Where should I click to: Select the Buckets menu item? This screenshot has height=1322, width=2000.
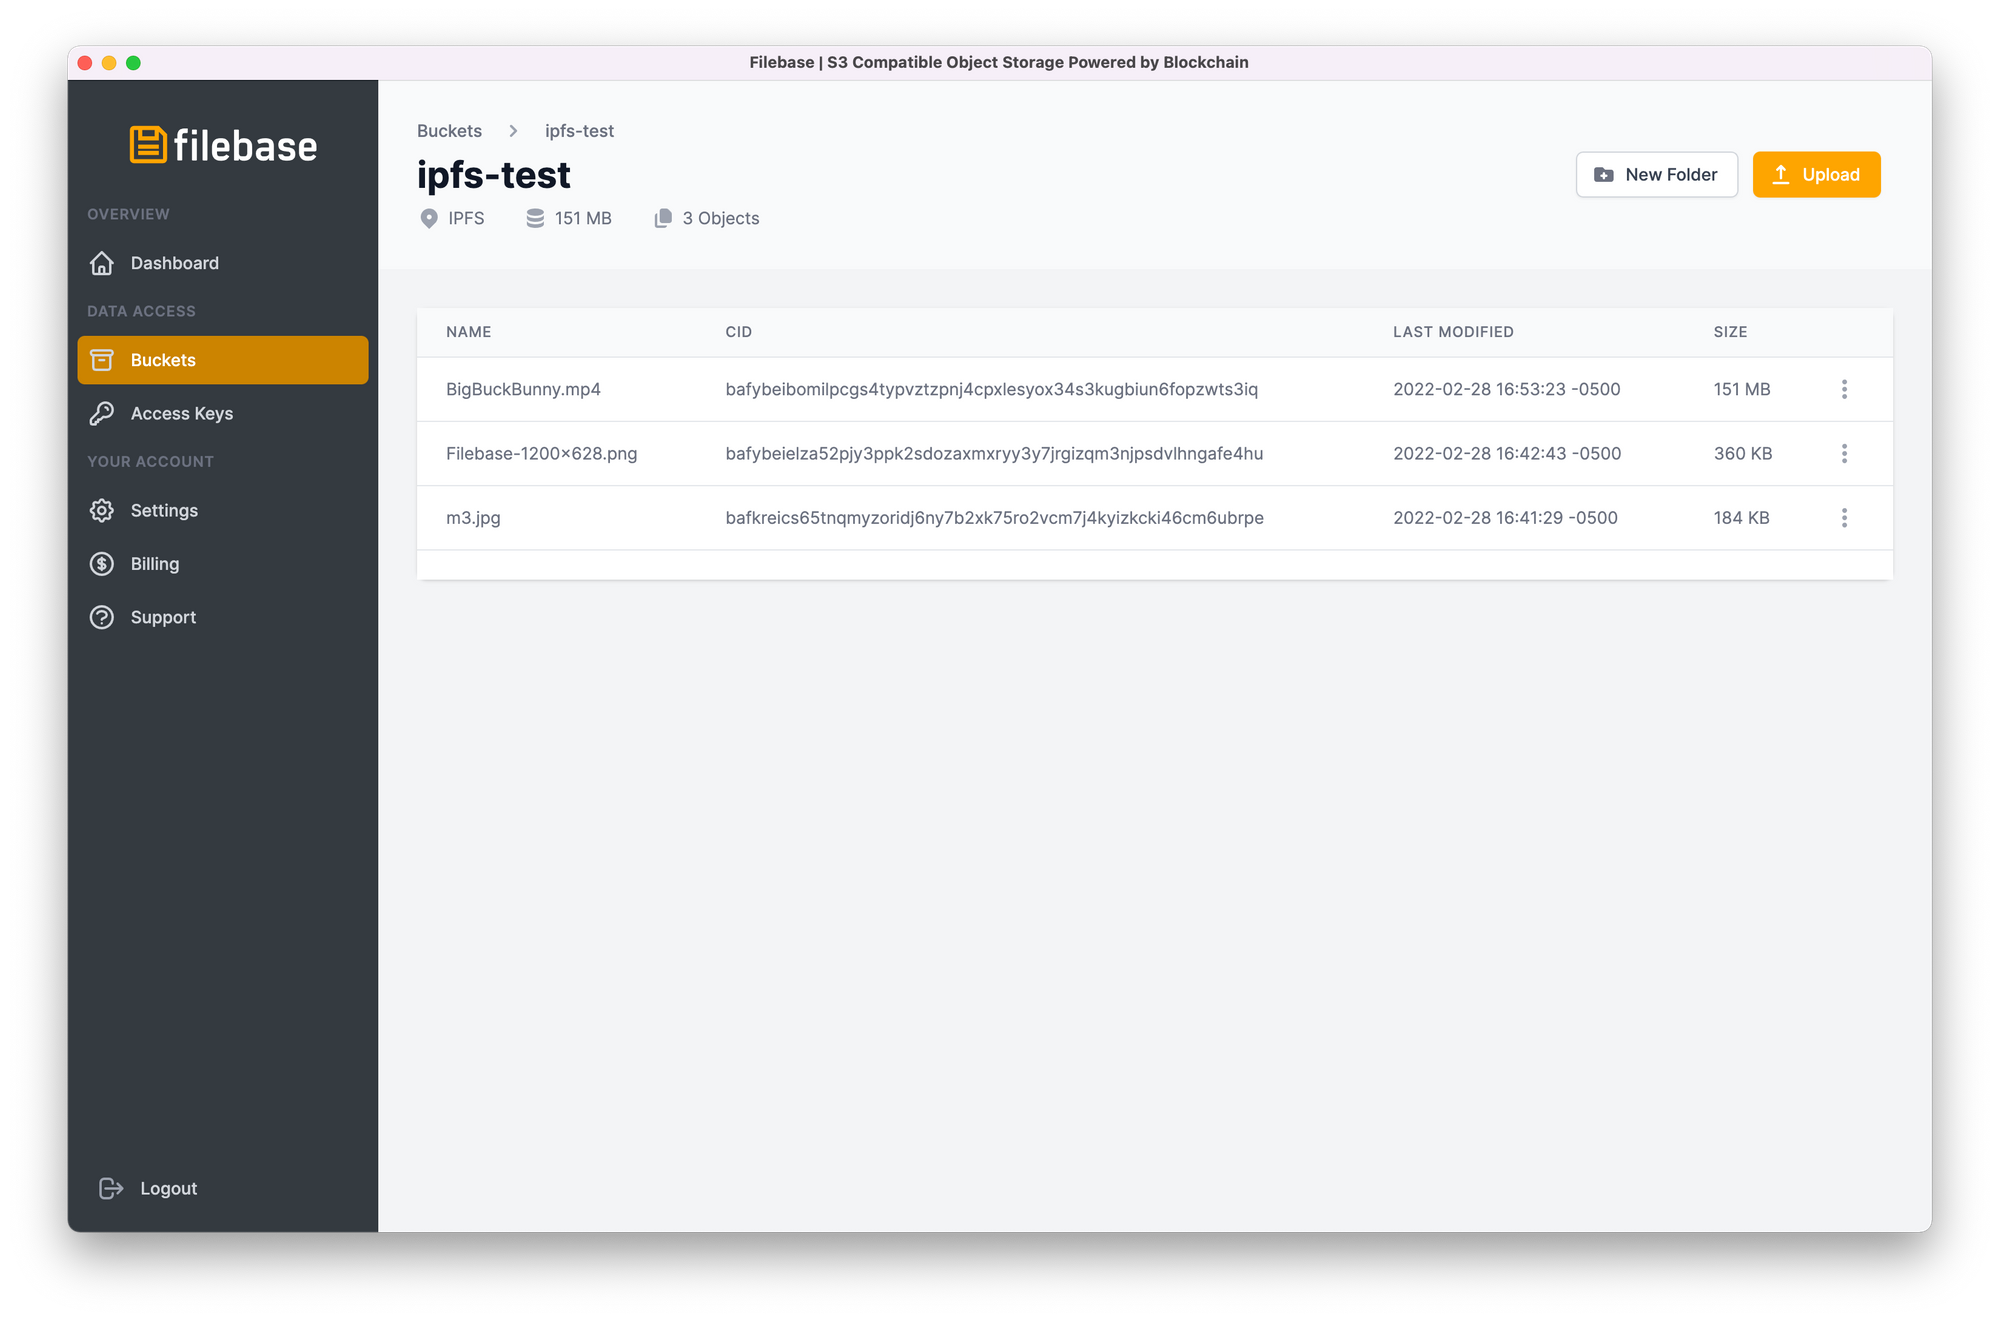point(223,359)
